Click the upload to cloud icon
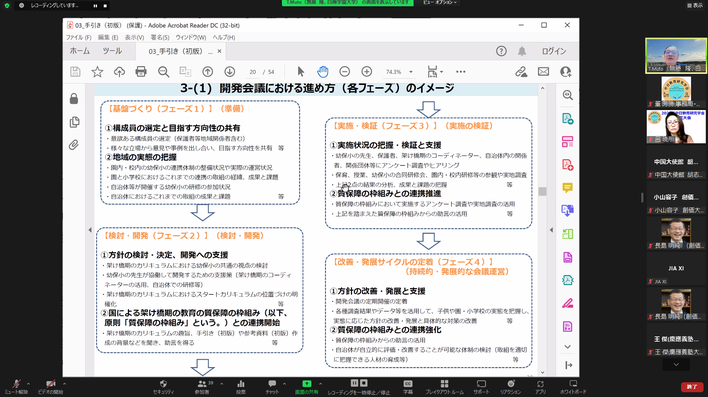Screen dimensions: 708x397 (119, 72)
